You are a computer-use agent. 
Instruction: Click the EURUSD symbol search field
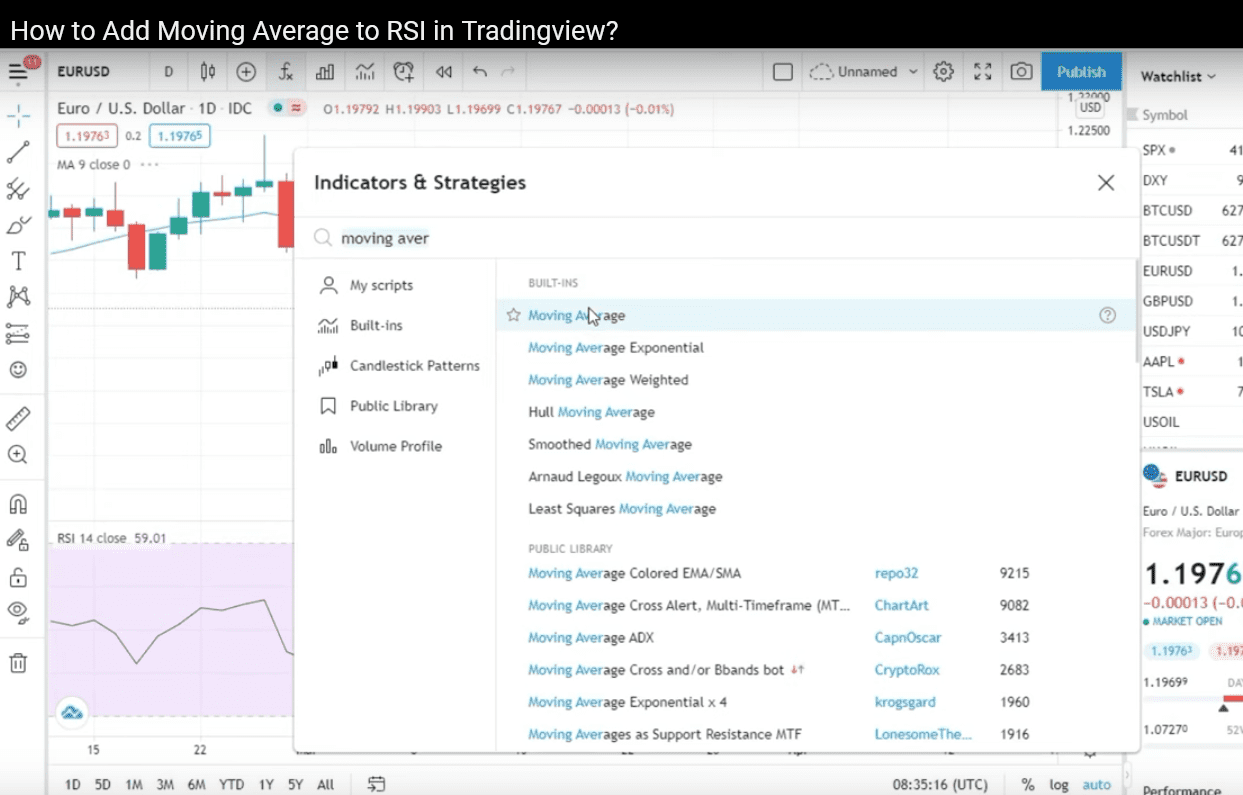click(84, 72)
